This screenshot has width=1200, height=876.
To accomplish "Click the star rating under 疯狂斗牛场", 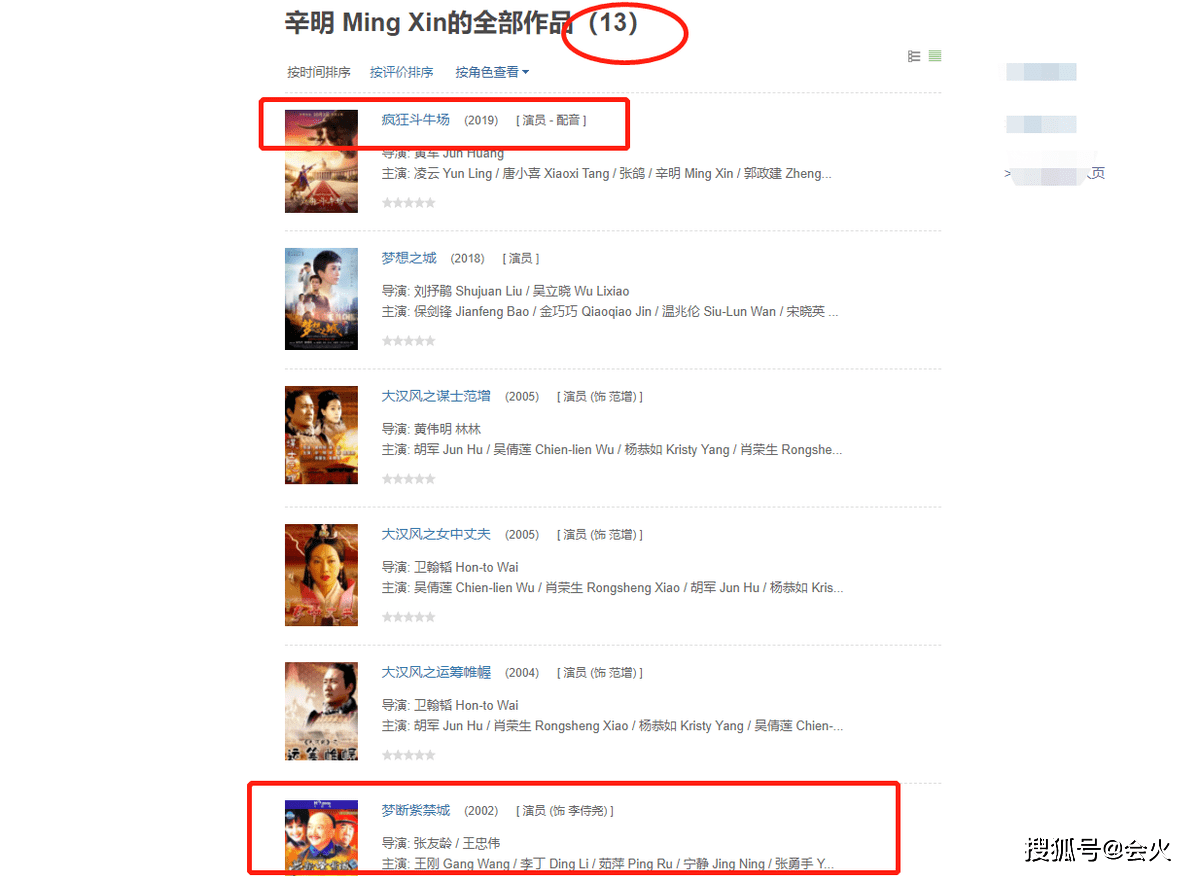I will (x=409, y=203).
